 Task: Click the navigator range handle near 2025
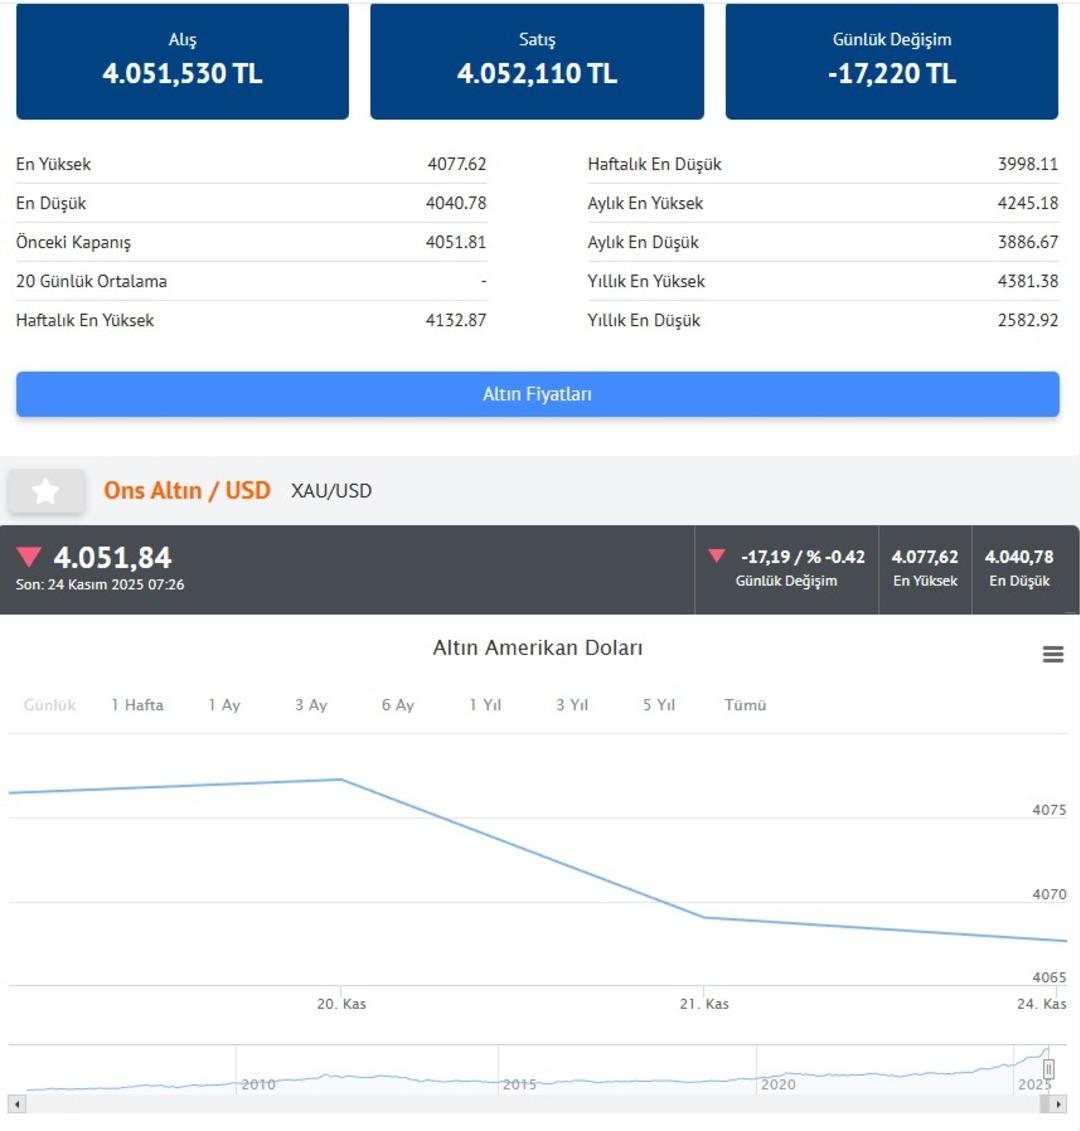pos(1048,1069)
